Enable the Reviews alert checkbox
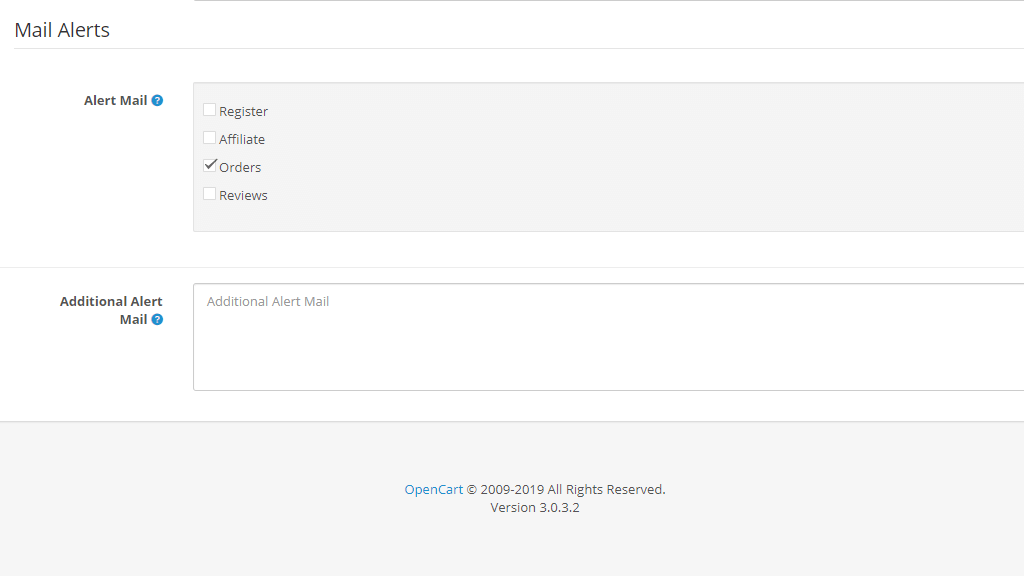Image resolution: width=1024 pixels, height=576 pixels. point(210,194)
